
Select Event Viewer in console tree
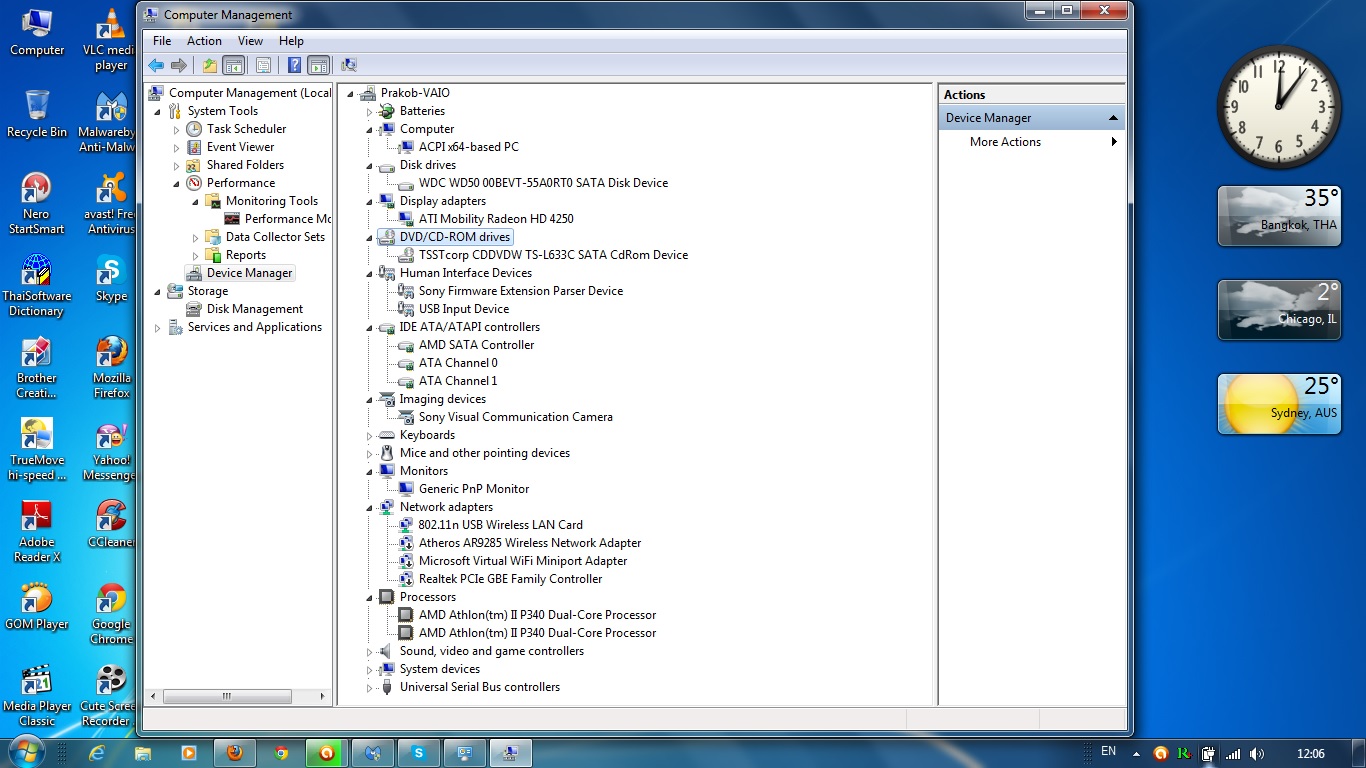pos(240,147)
